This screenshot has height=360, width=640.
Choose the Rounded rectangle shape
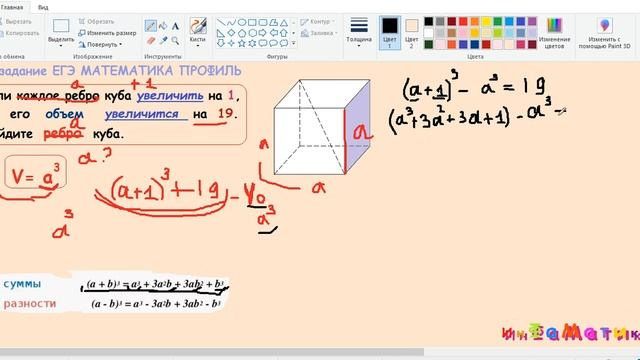click(x=263, y=22)
